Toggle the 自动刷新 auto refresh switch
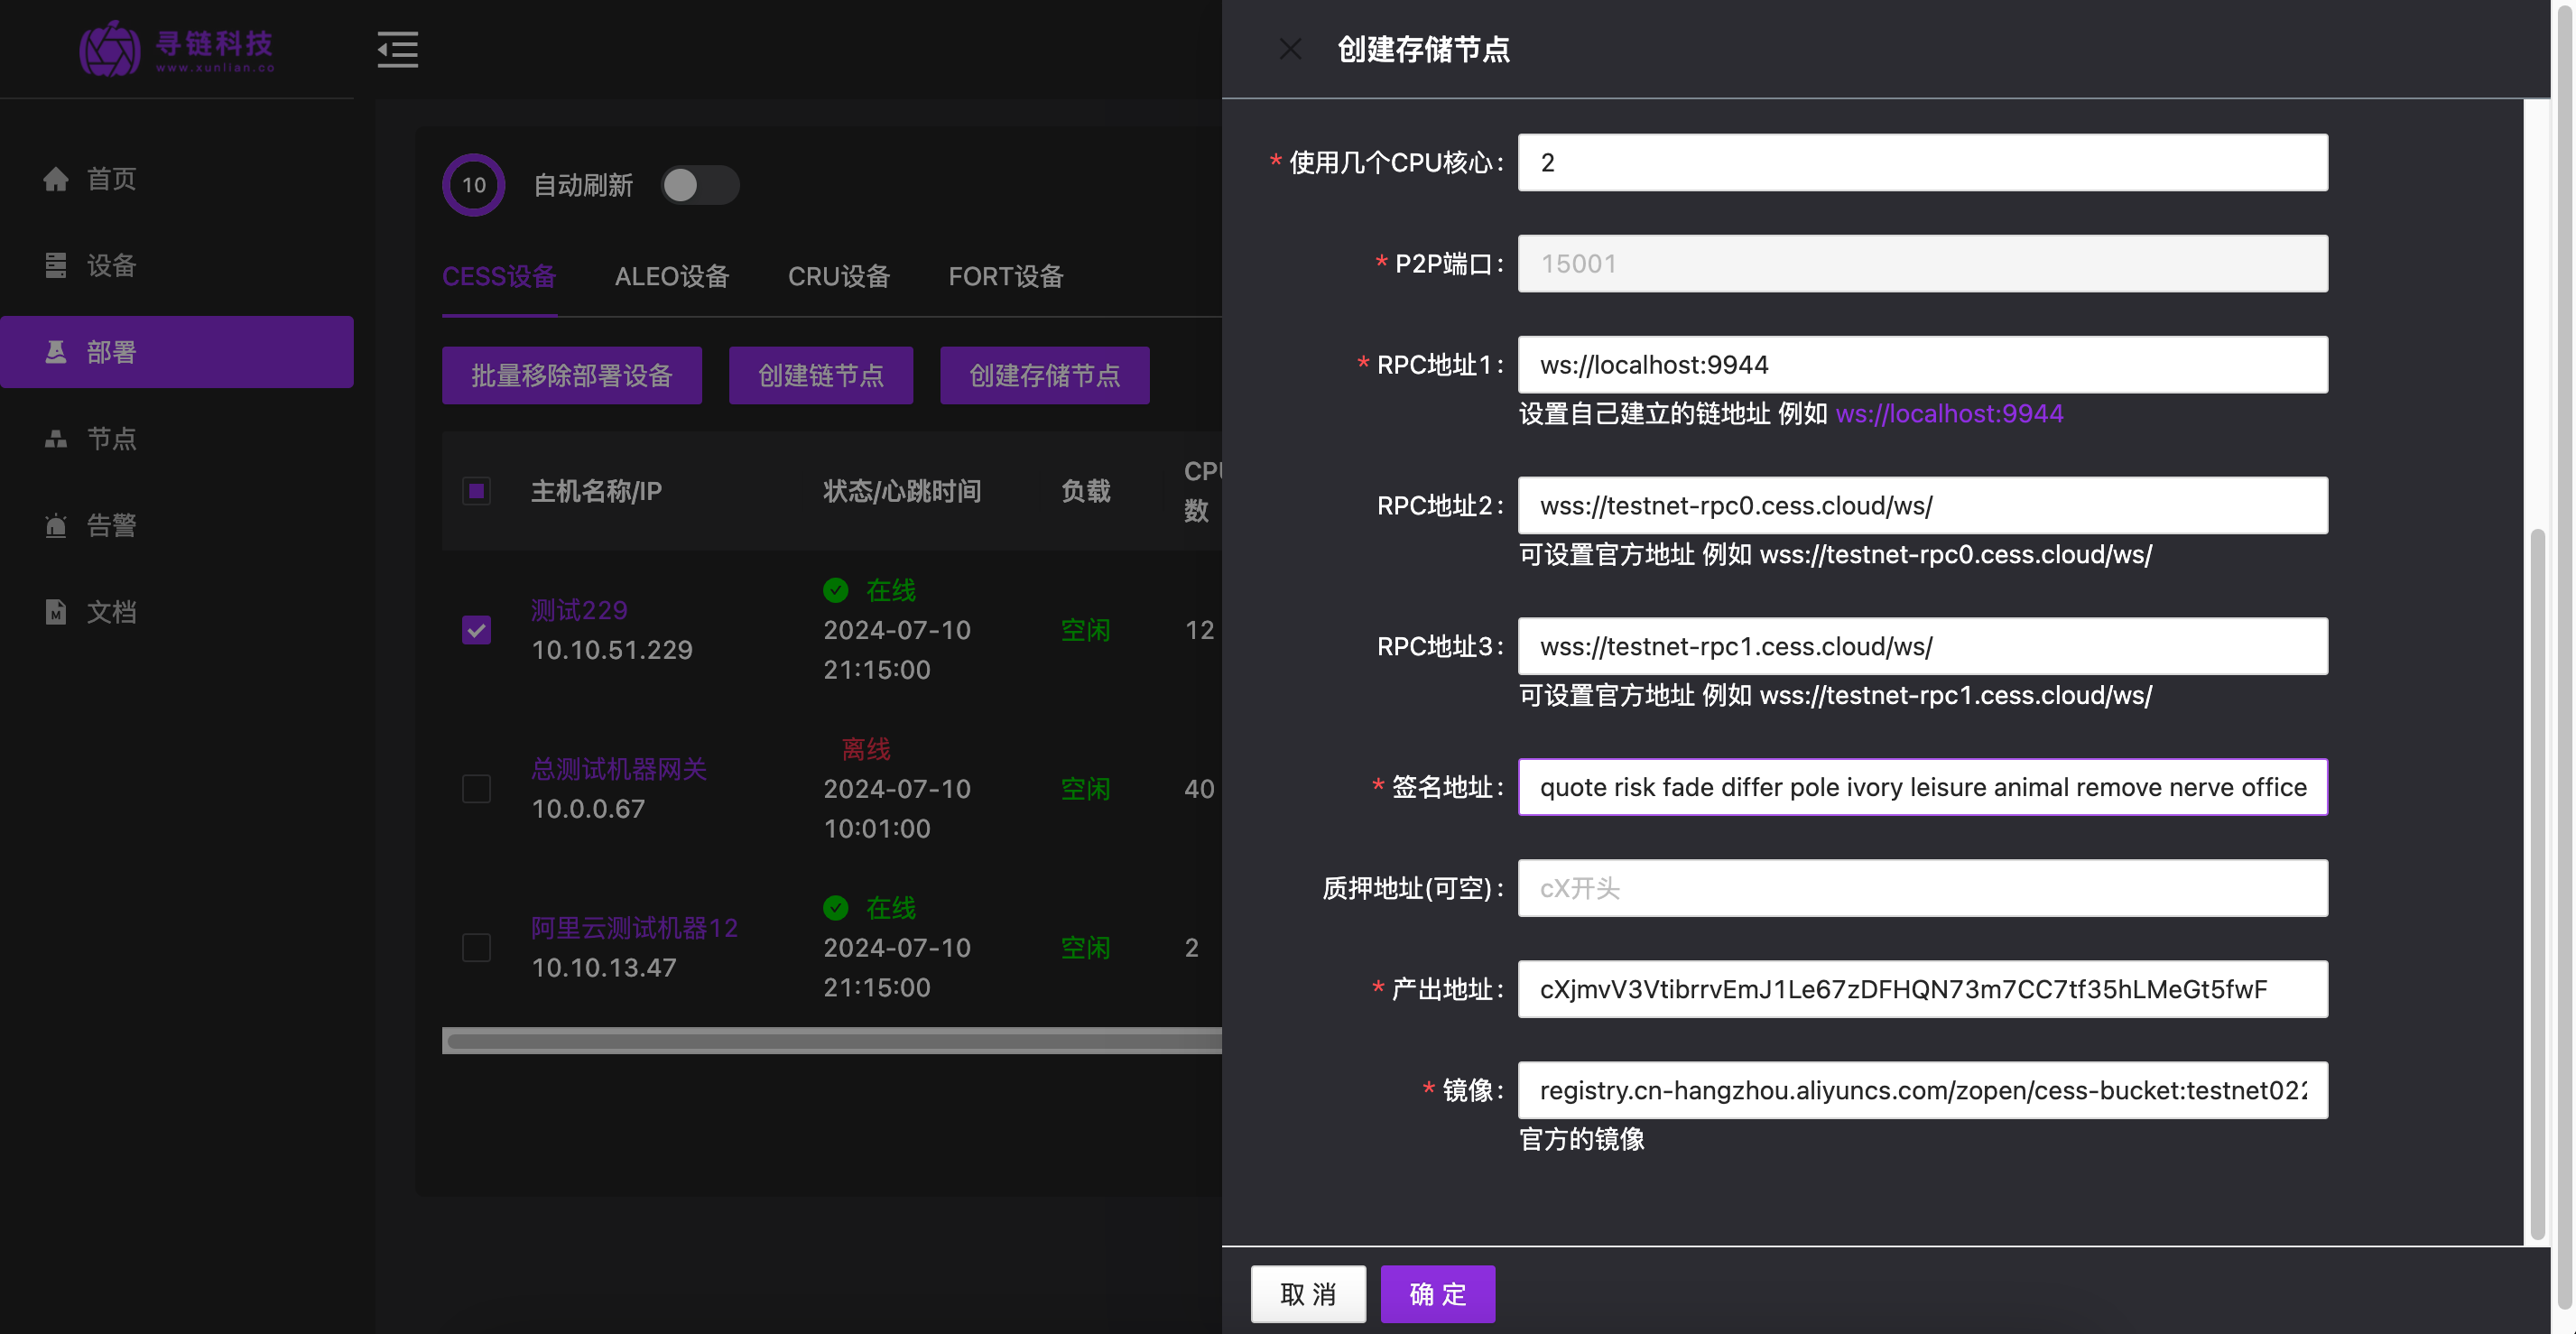The height and width of the screenshot is (1334, 2576). (699, 185)
